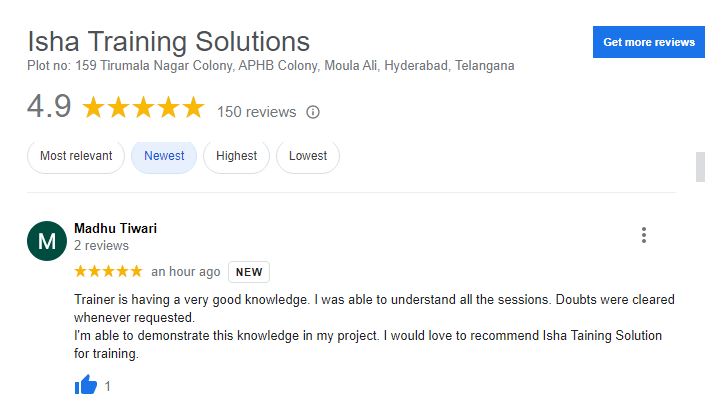
Task: Click Madhu Tiwari's green M avatar
Action: 47,241
